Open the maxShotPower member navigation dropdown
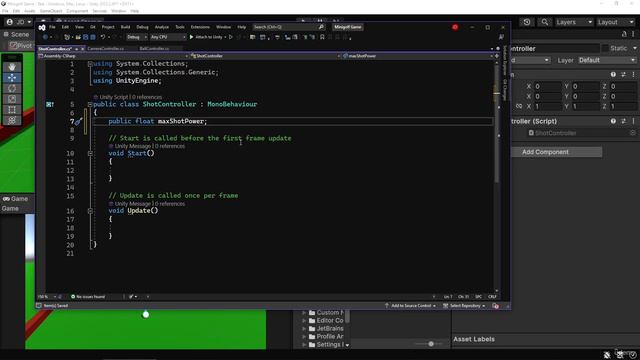640x360 pixels. tap(417, 56)
